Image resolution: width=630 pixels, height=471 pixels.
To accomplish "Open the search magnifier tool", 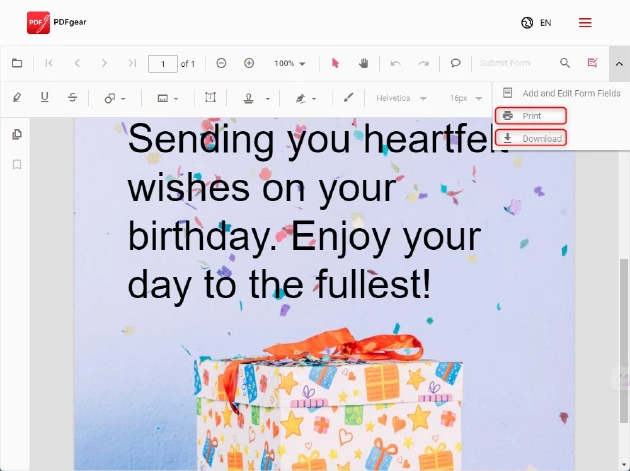I will [x=565, y=63].
